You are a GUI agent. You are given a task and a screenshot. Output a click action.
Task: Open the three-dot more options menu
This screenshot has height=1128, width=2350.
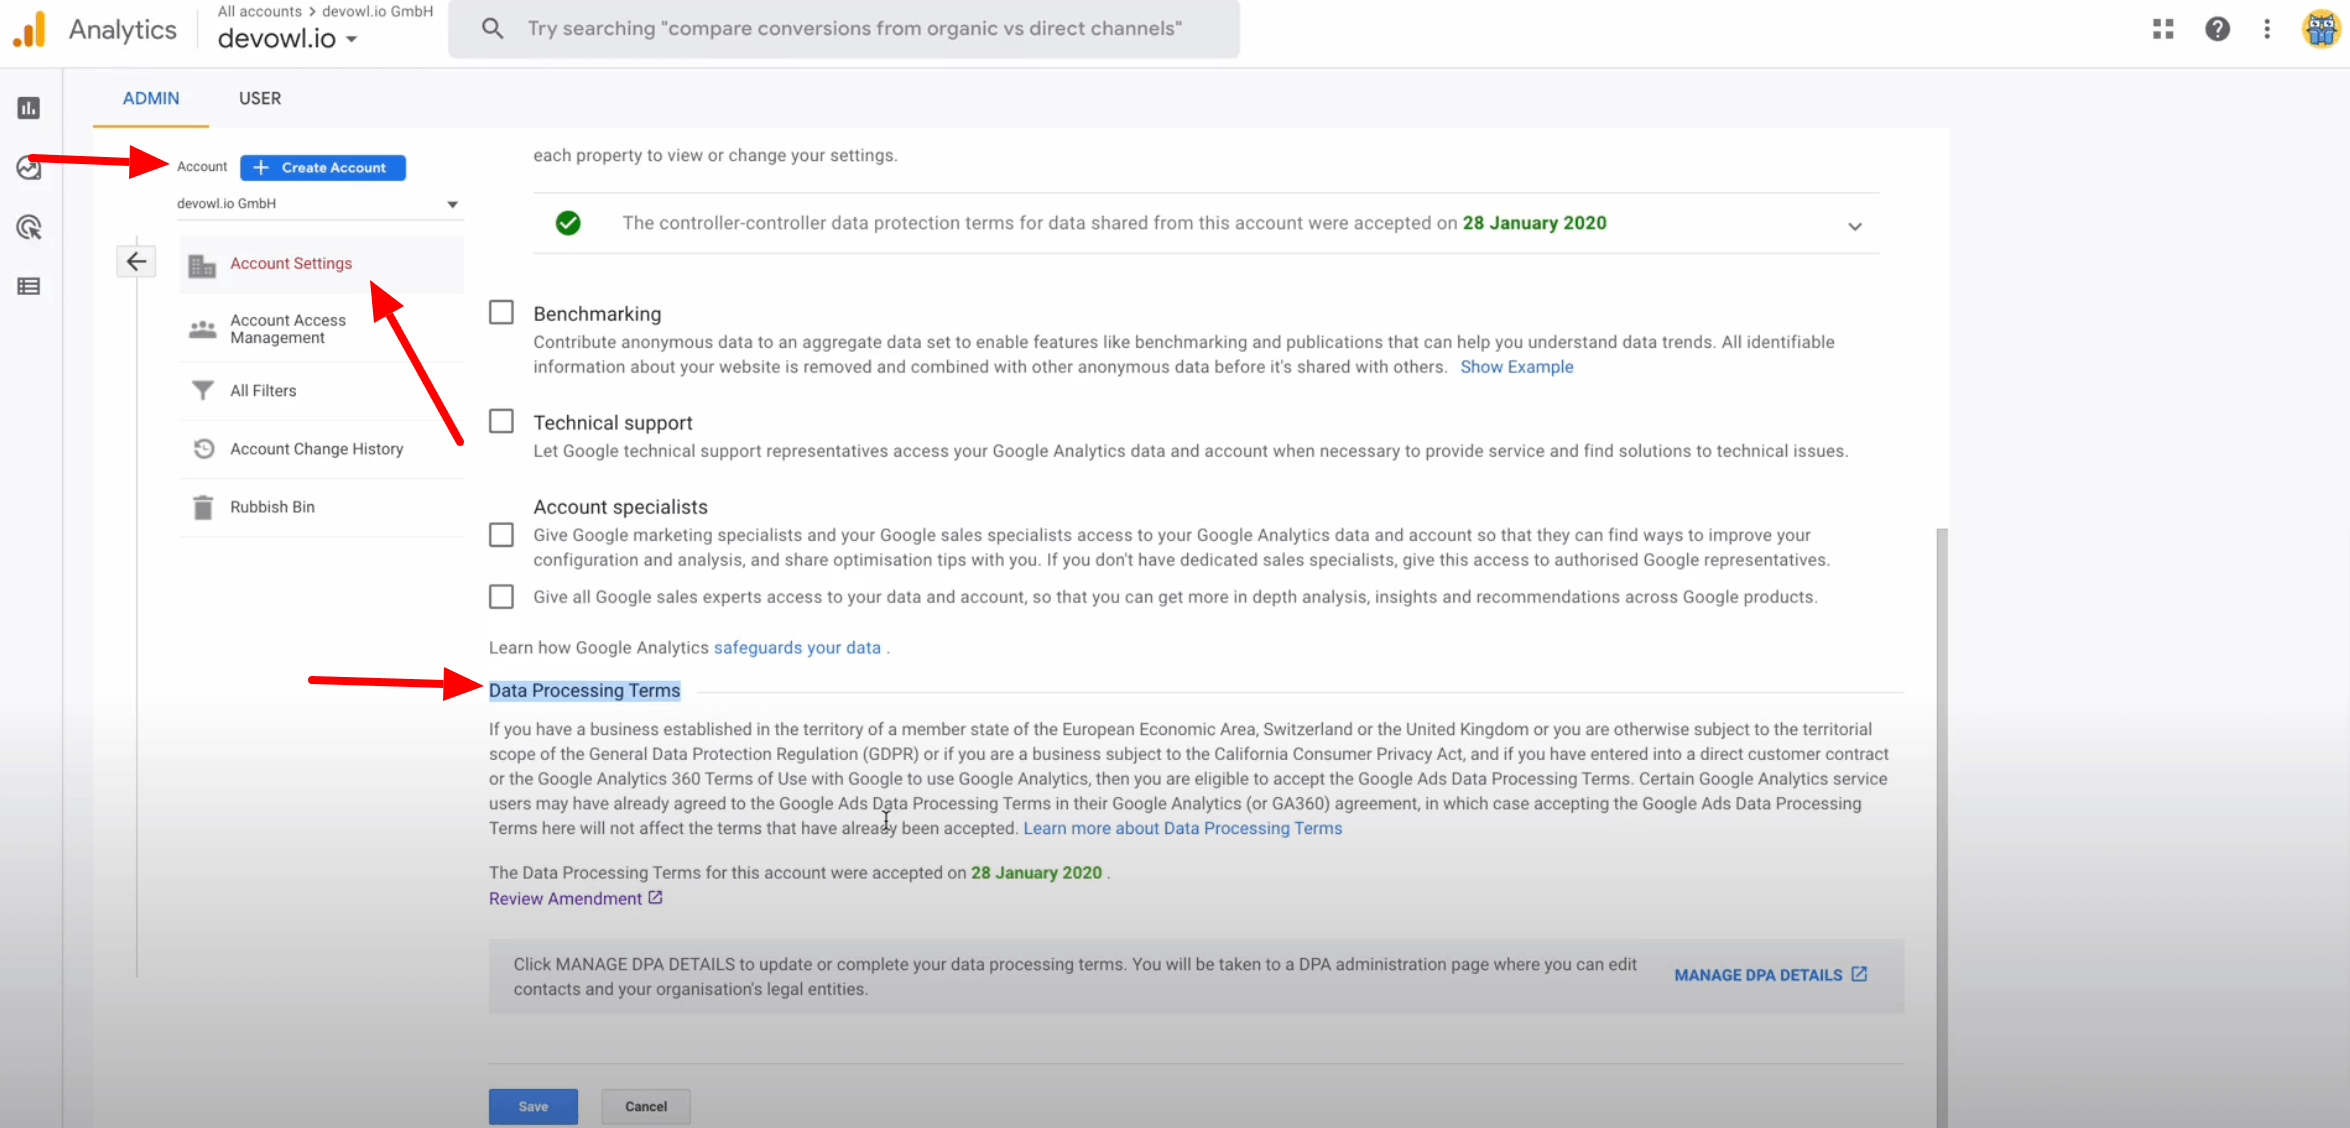(x=2267, y=29)
